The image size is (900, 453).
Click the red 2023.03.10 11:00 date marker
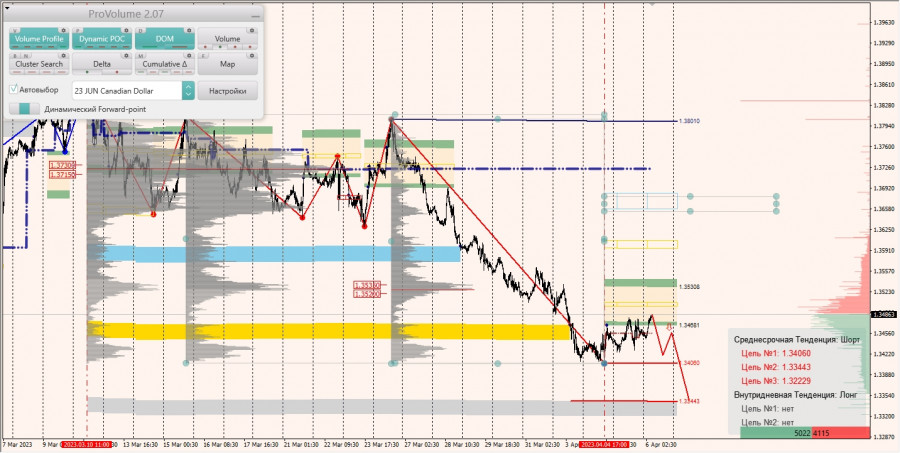[x=87, y=444]
